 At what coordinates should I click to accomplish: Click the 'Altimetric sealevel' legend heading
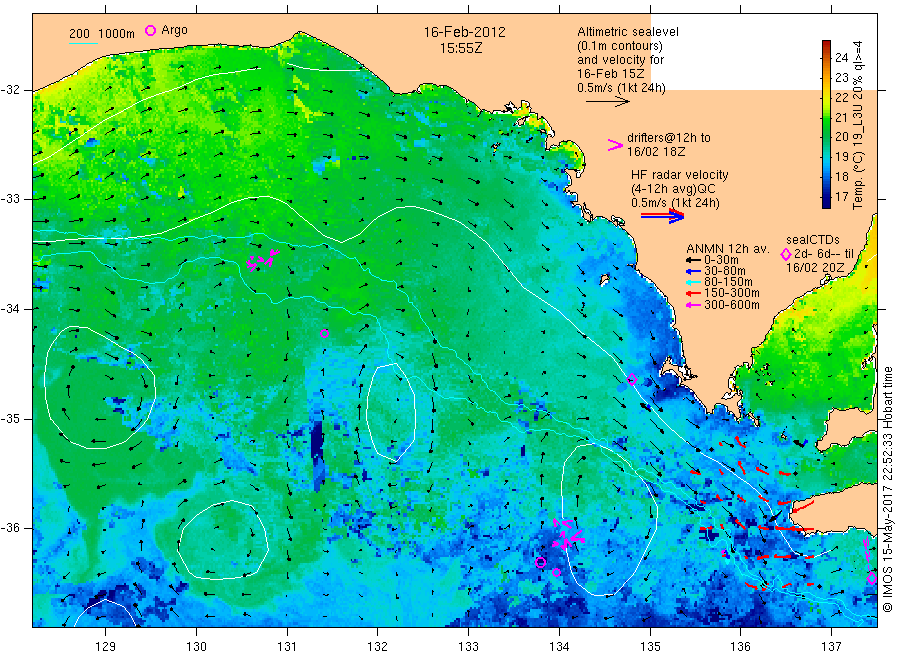tap(628, 32)
